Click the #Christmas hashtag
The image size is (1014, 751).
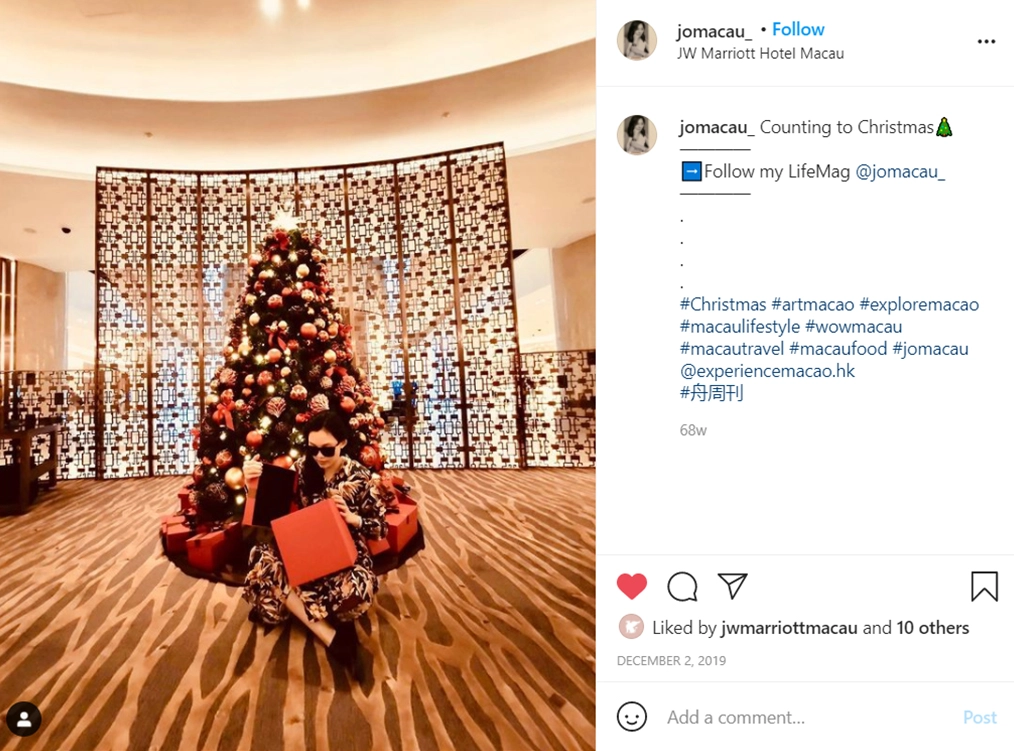click(723, 304)
